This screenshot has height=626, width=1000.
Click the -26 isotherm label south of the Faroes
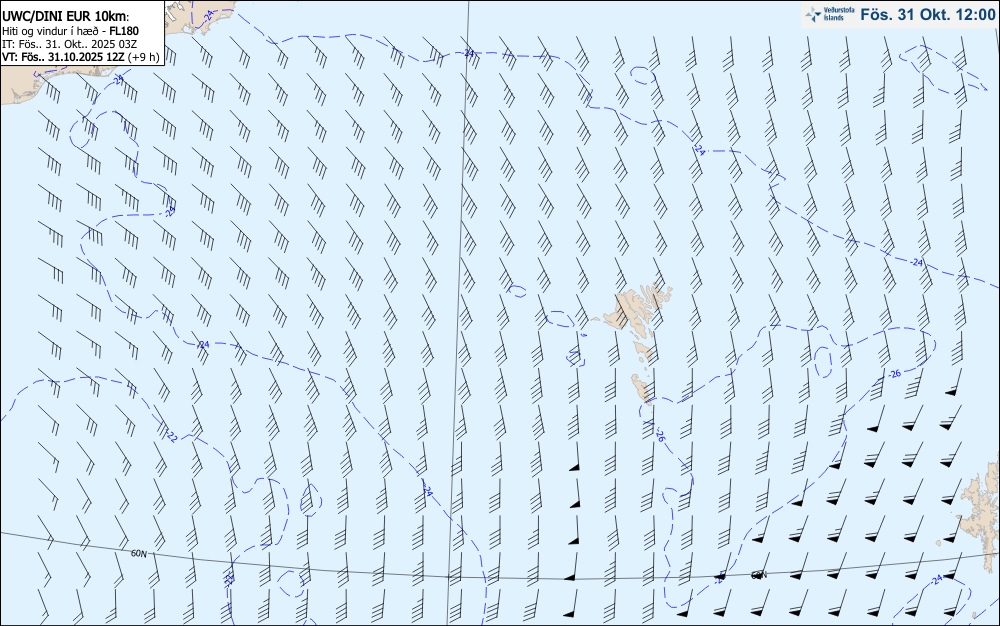659,435
